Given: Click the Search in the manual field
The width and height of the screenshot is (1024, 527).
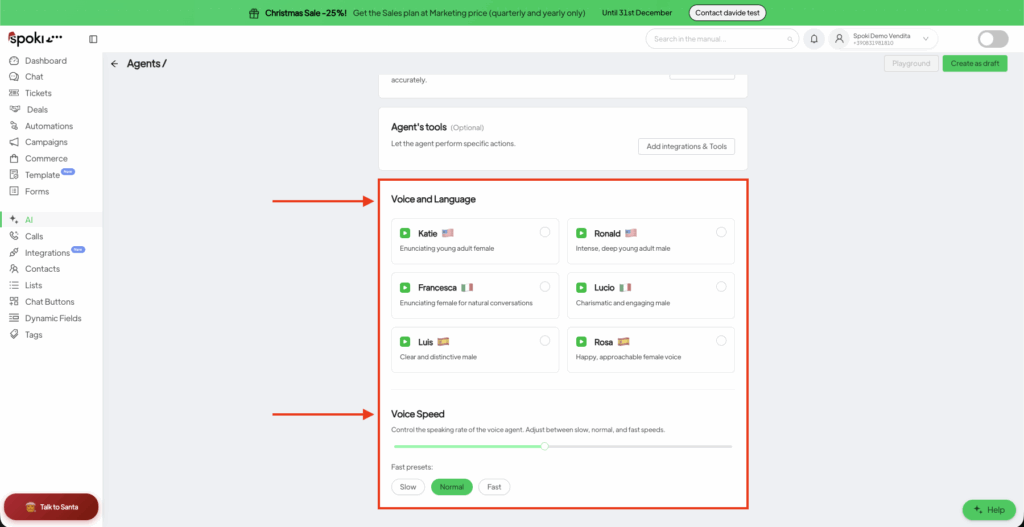Looking at the screenshot, I should pos(722,39).
